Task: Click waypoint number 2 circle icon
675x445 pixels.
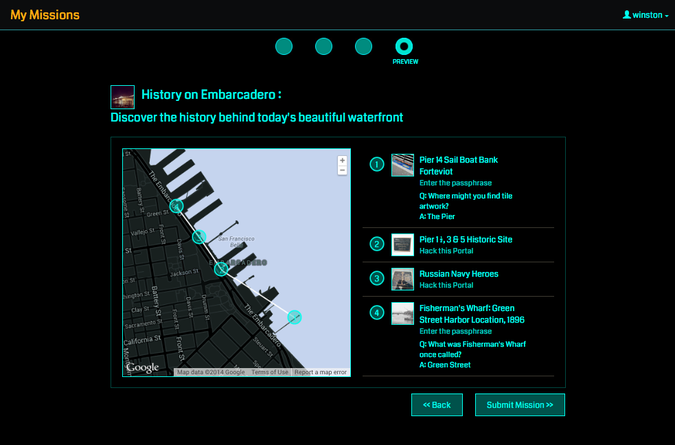Action: (x=377, y=244)
